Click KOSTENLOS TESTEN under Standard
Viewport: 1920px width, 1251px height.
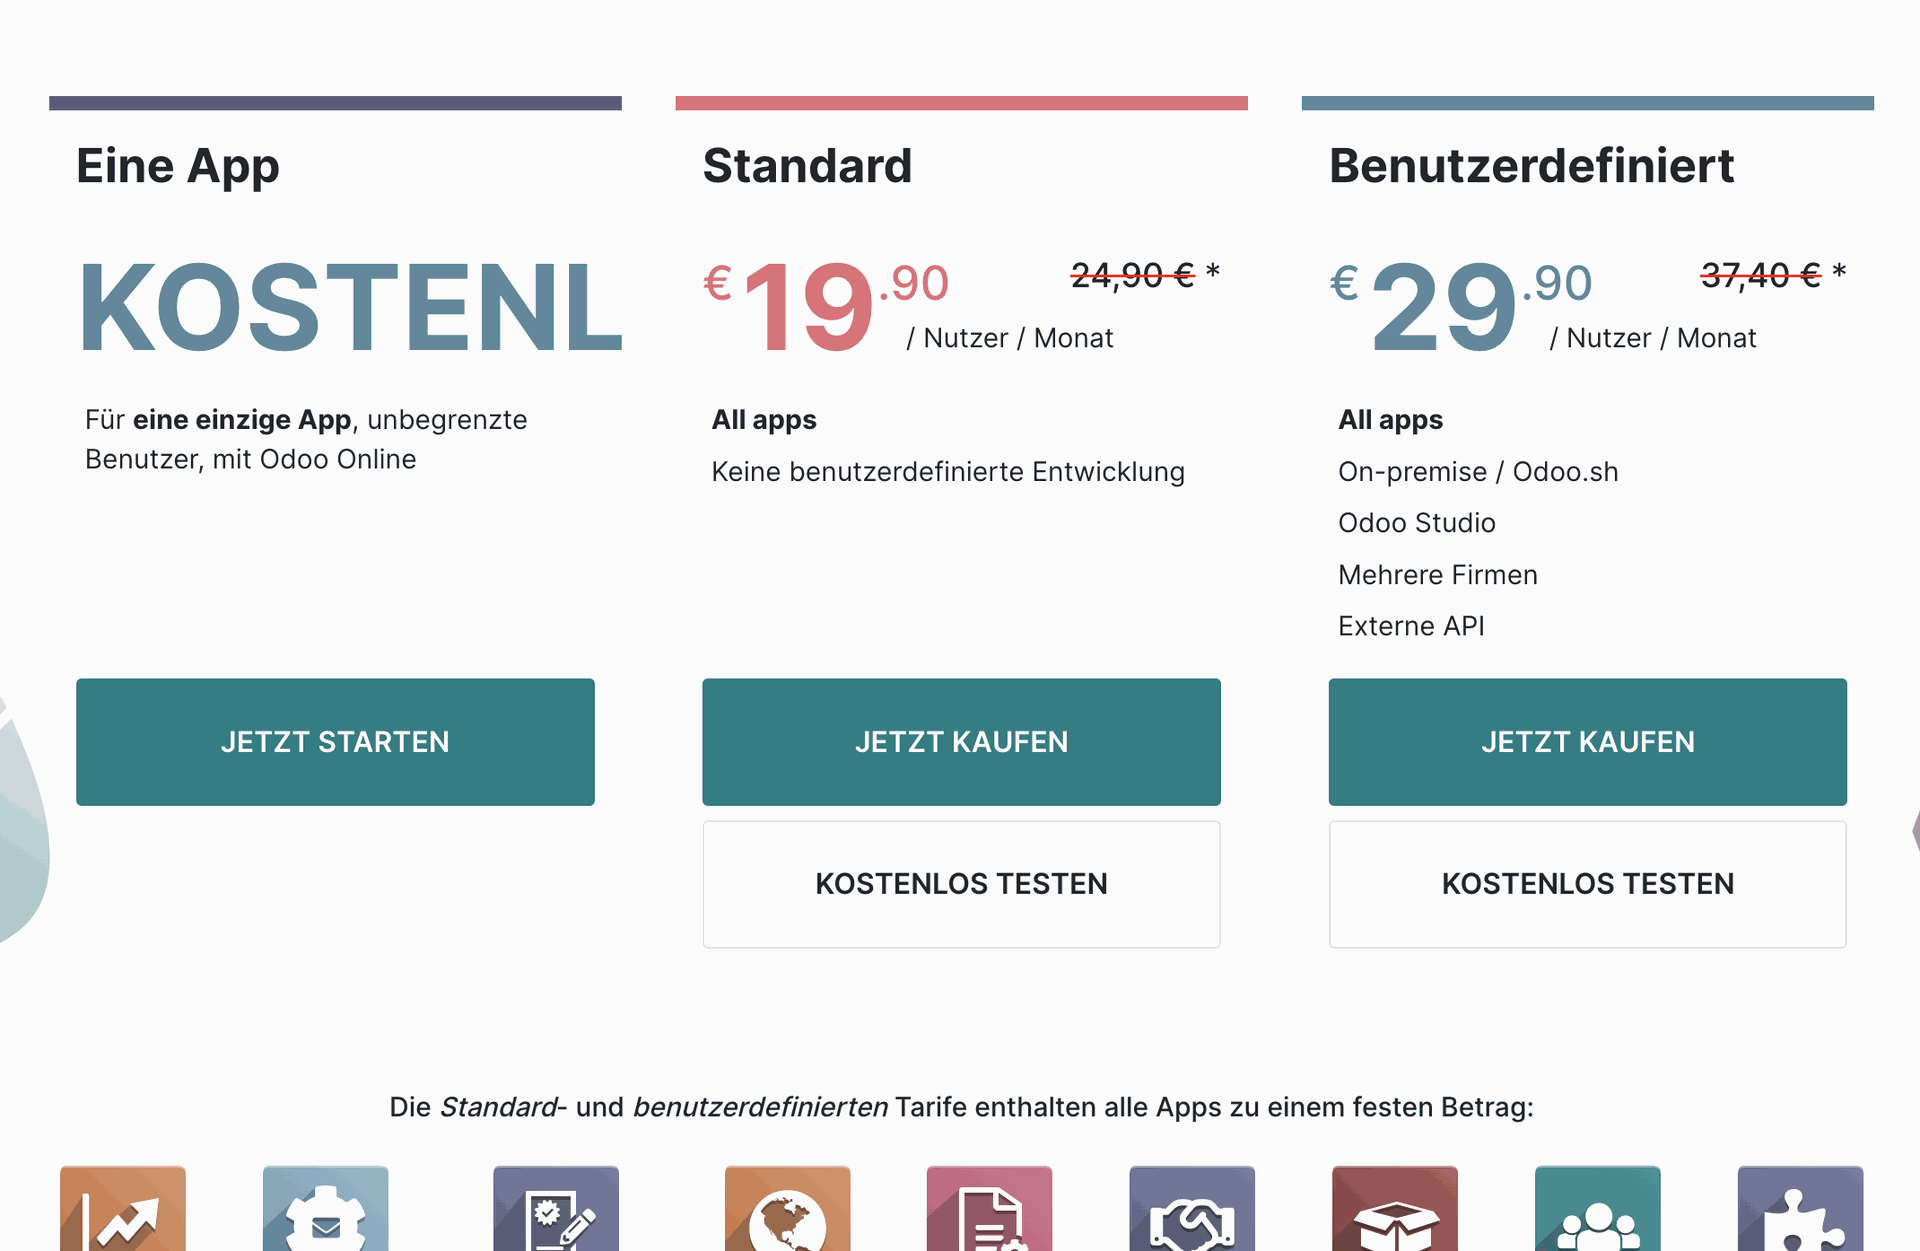961,884
